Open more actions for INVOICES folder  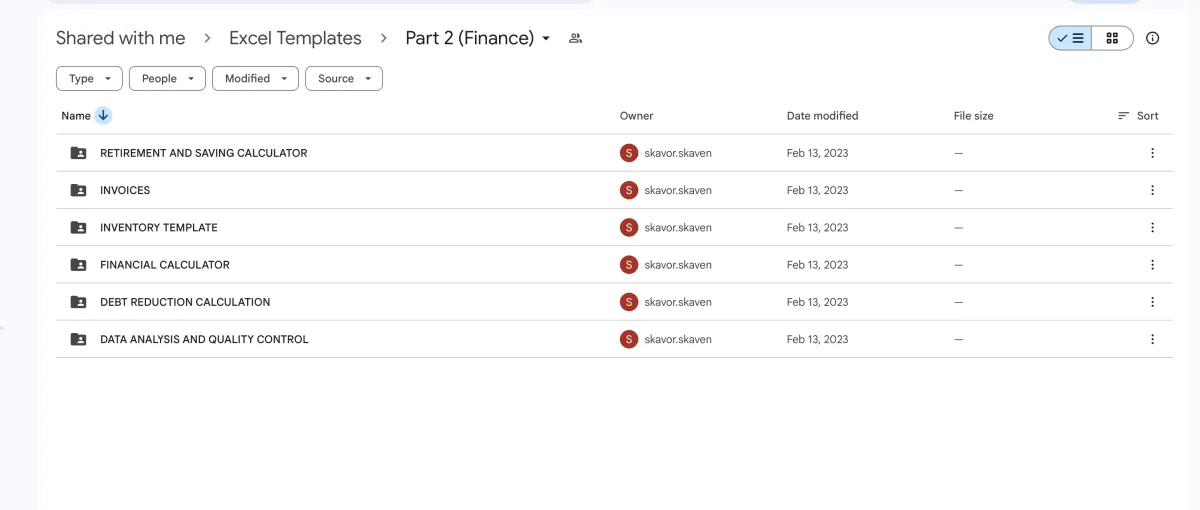(x=1152, y=190)
